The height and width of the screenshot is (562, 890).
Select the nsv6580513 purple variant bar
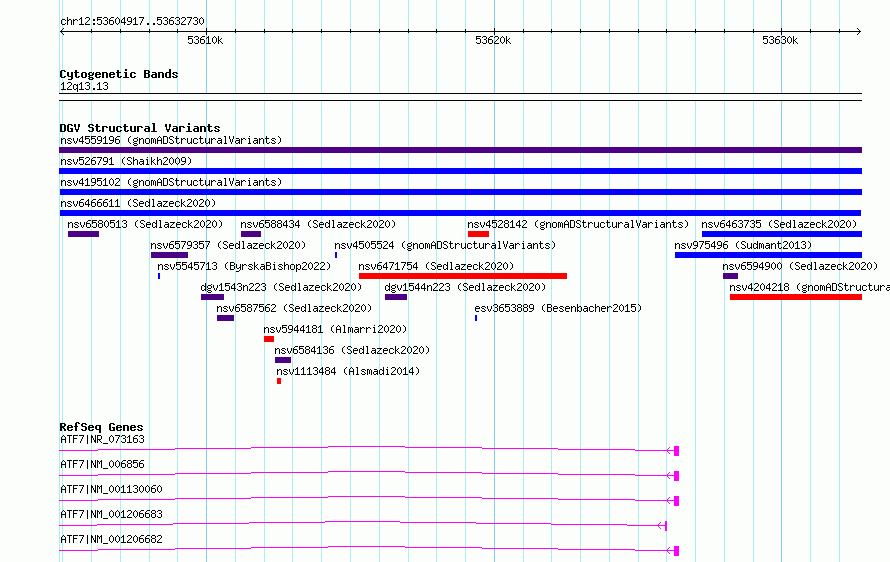(x=83, y=234)
